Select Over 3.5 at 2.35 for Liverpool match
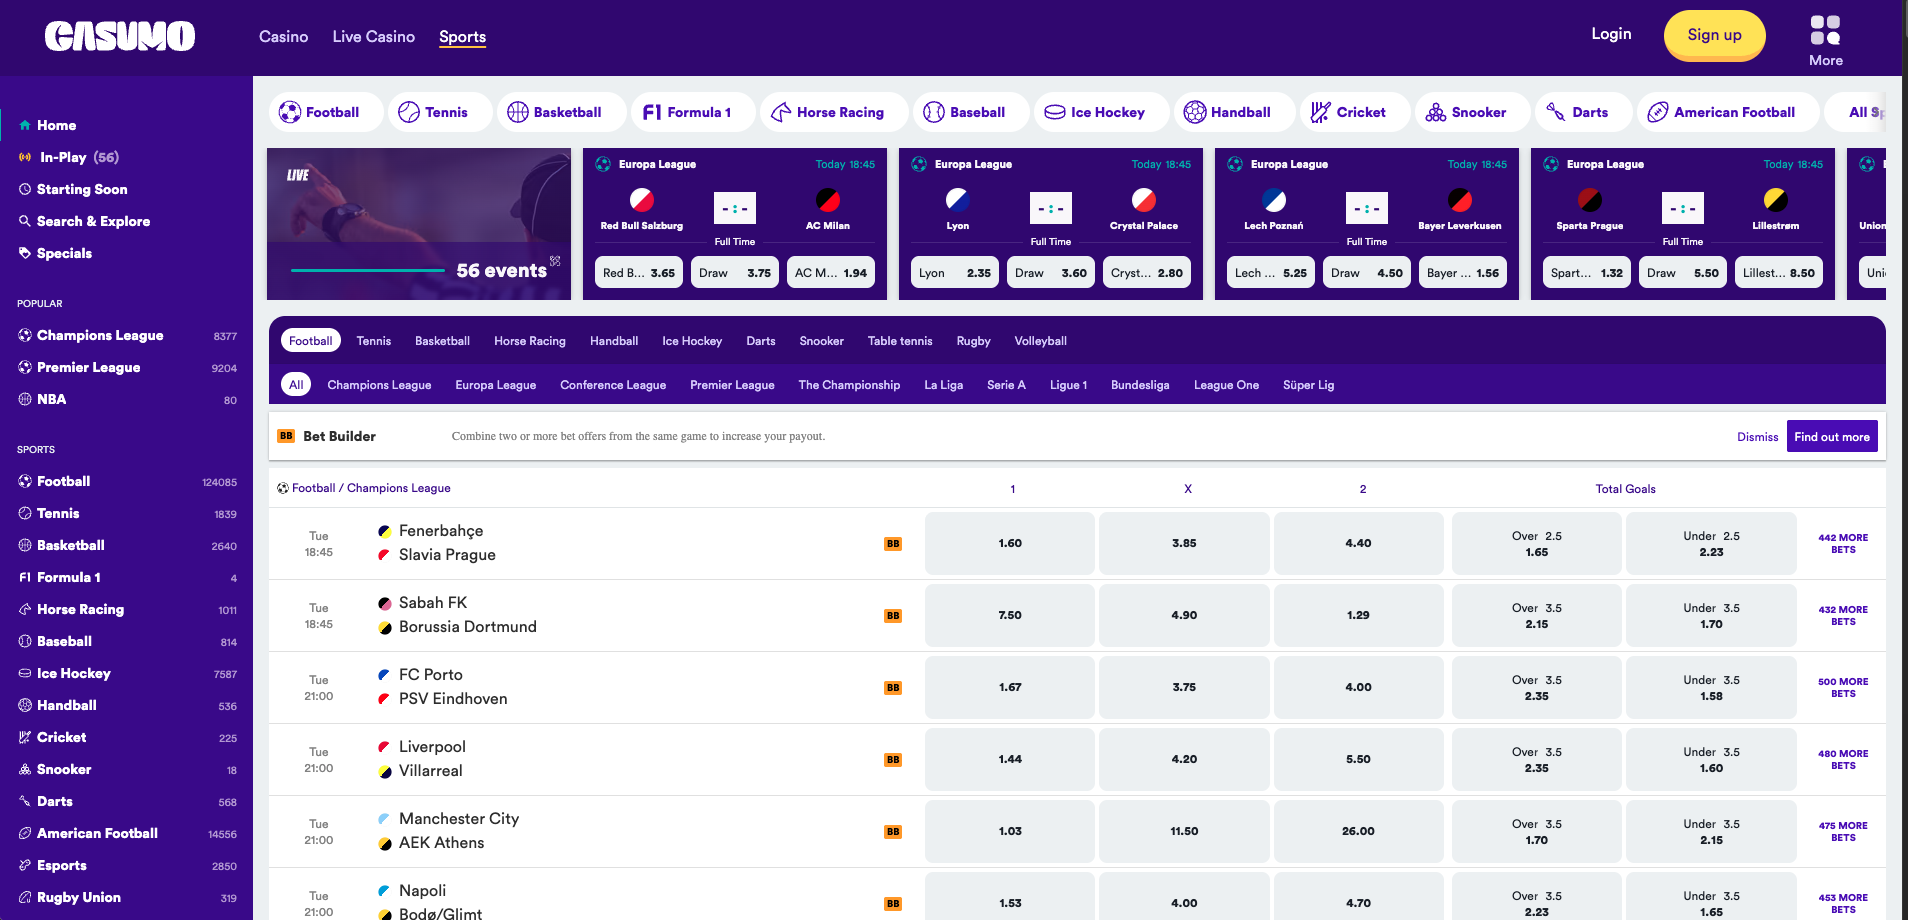Screen dimensions: 1908x920 1536,759
